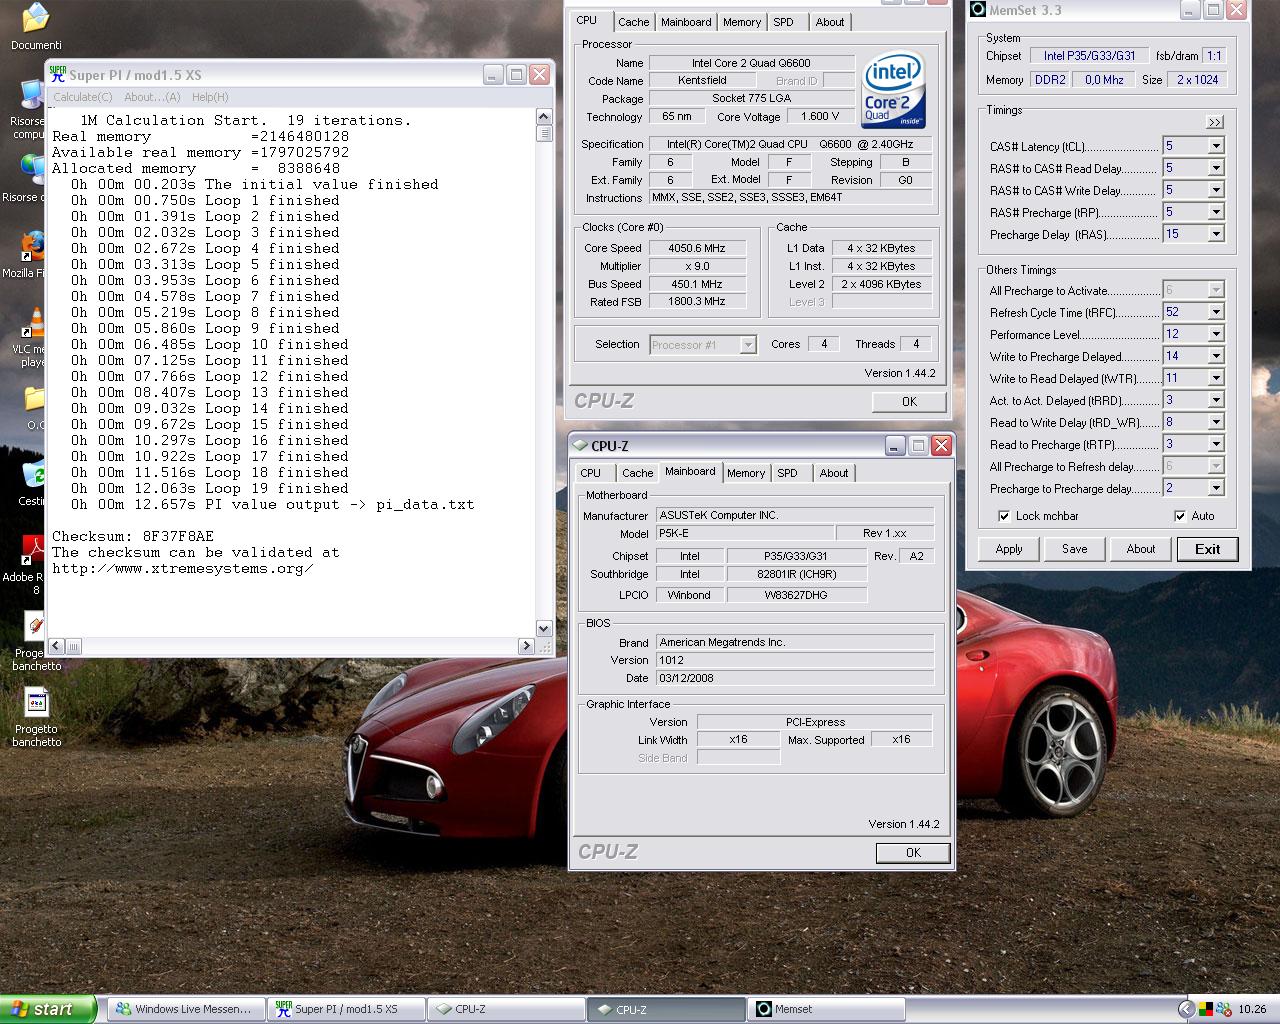Click the 10.26 system clock
Screen dimensions: 1280x1024
pos(1252,1009)
